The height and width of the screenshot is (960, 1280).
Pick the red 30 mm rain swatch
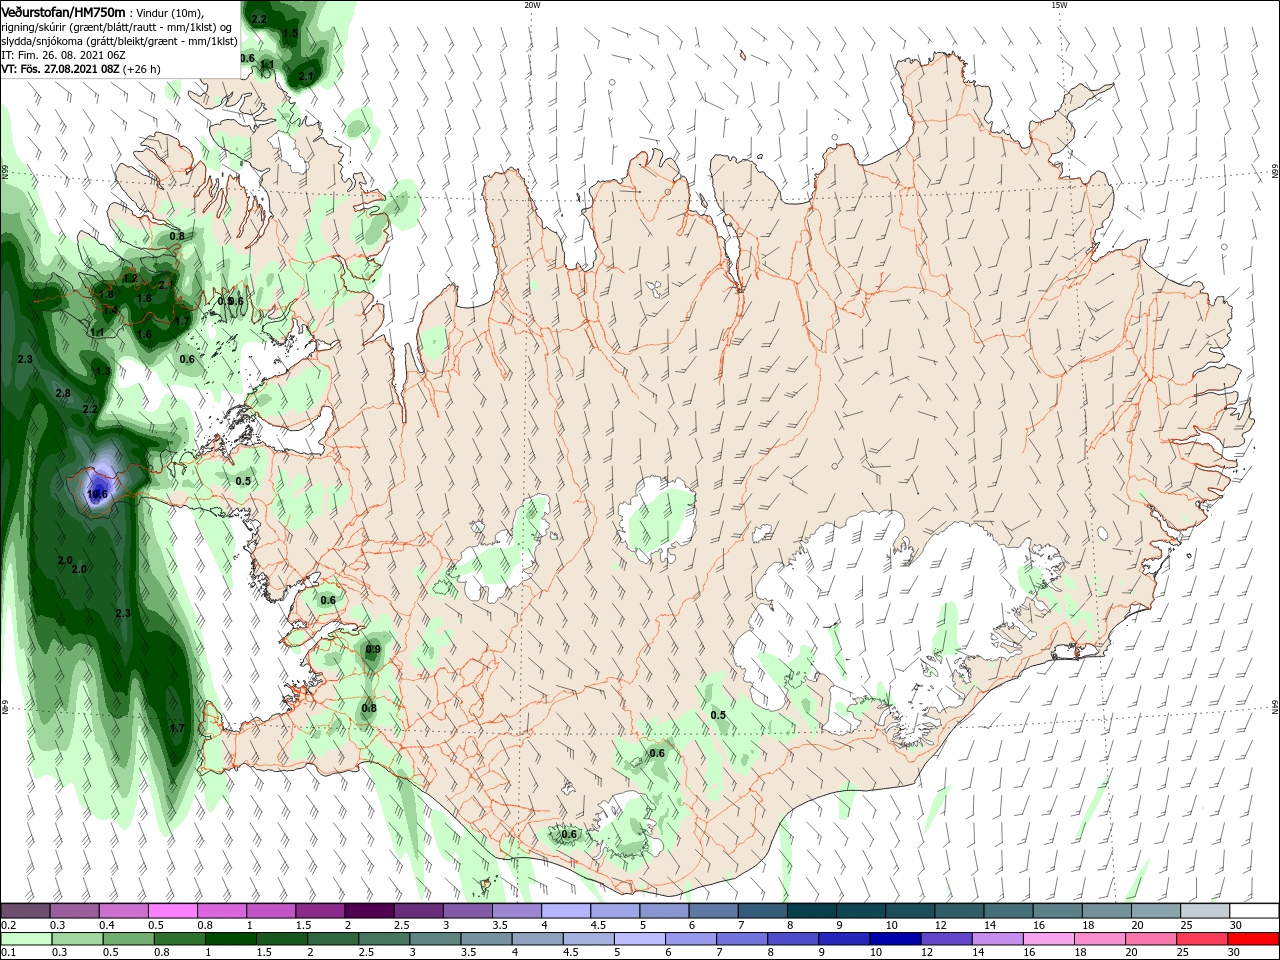[1253, 939]
